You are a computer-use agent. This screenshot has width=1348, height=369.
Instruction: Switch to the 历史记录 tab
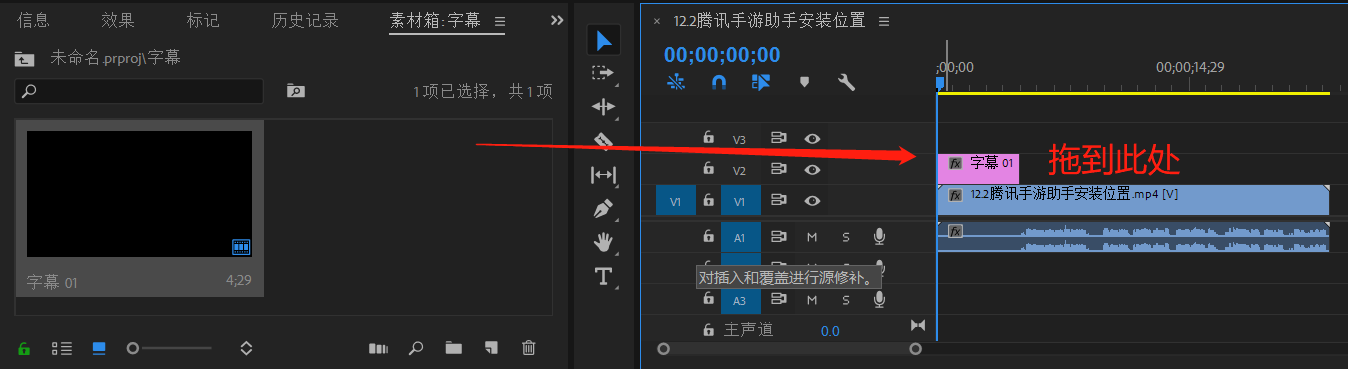click(x=305, y=20)
